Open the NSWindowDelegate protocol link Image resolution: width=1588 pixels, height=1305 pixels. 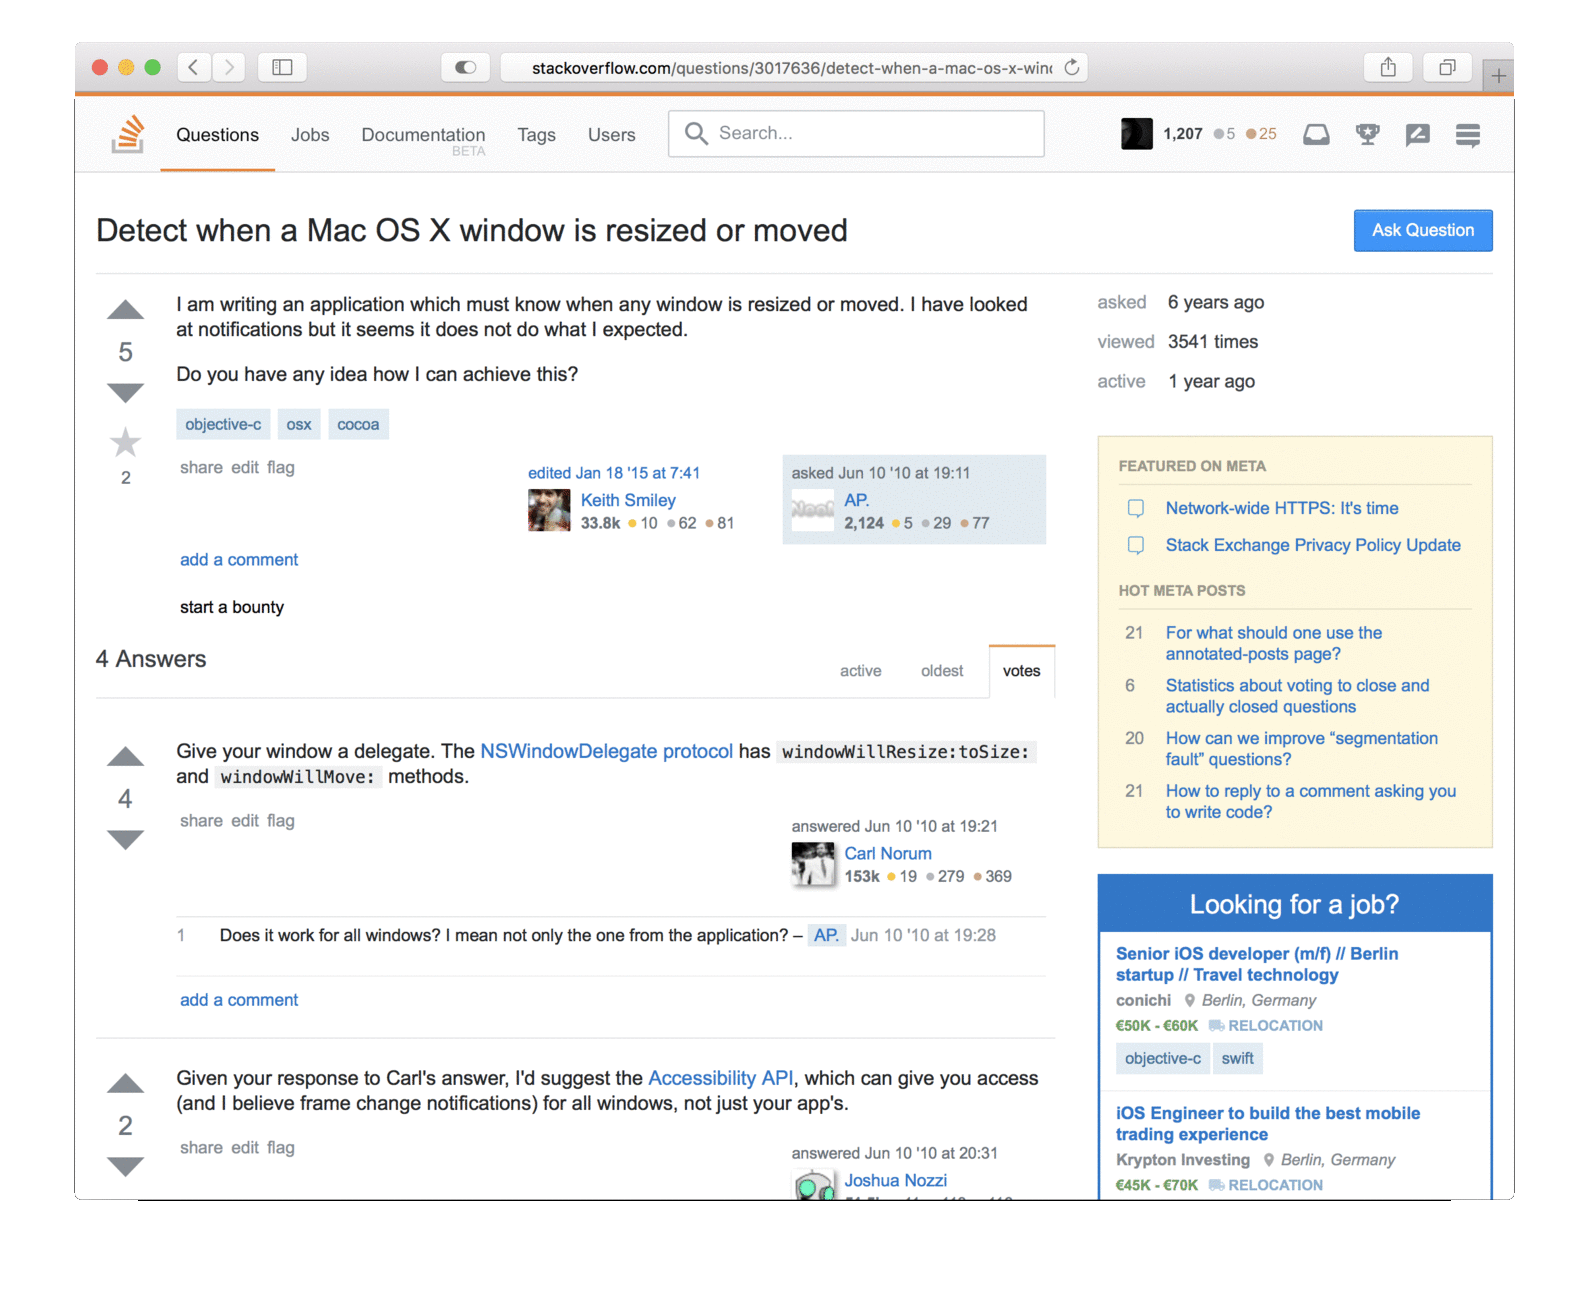tap(606, 751)
